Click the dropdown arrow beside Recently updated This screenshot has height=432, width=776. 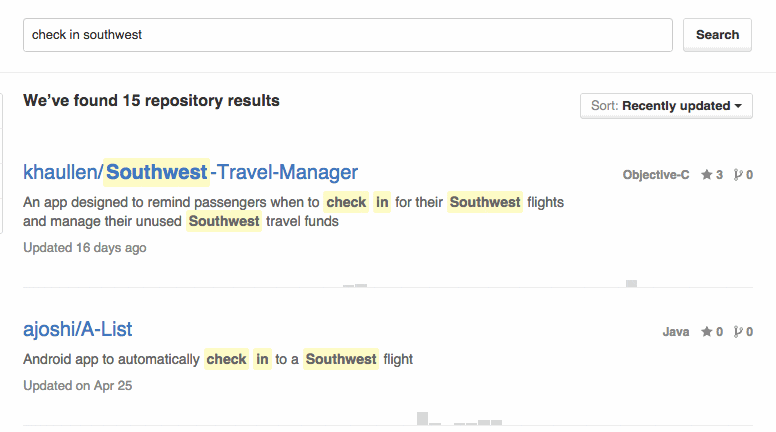738,106
